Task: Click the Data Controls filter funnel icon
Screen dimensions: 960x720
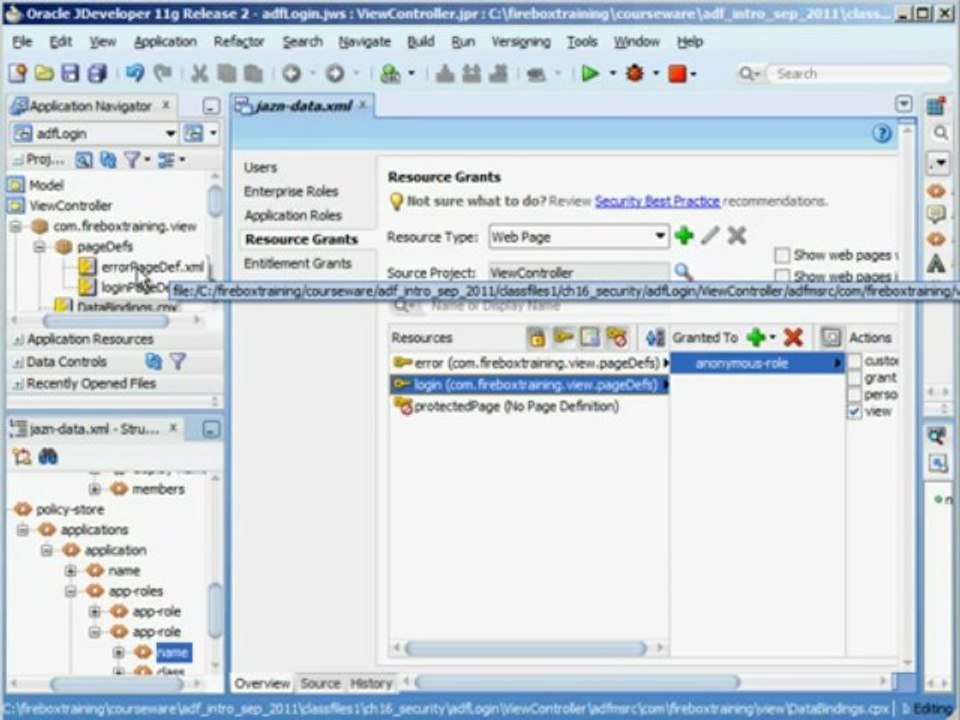Action: point(178,362)
